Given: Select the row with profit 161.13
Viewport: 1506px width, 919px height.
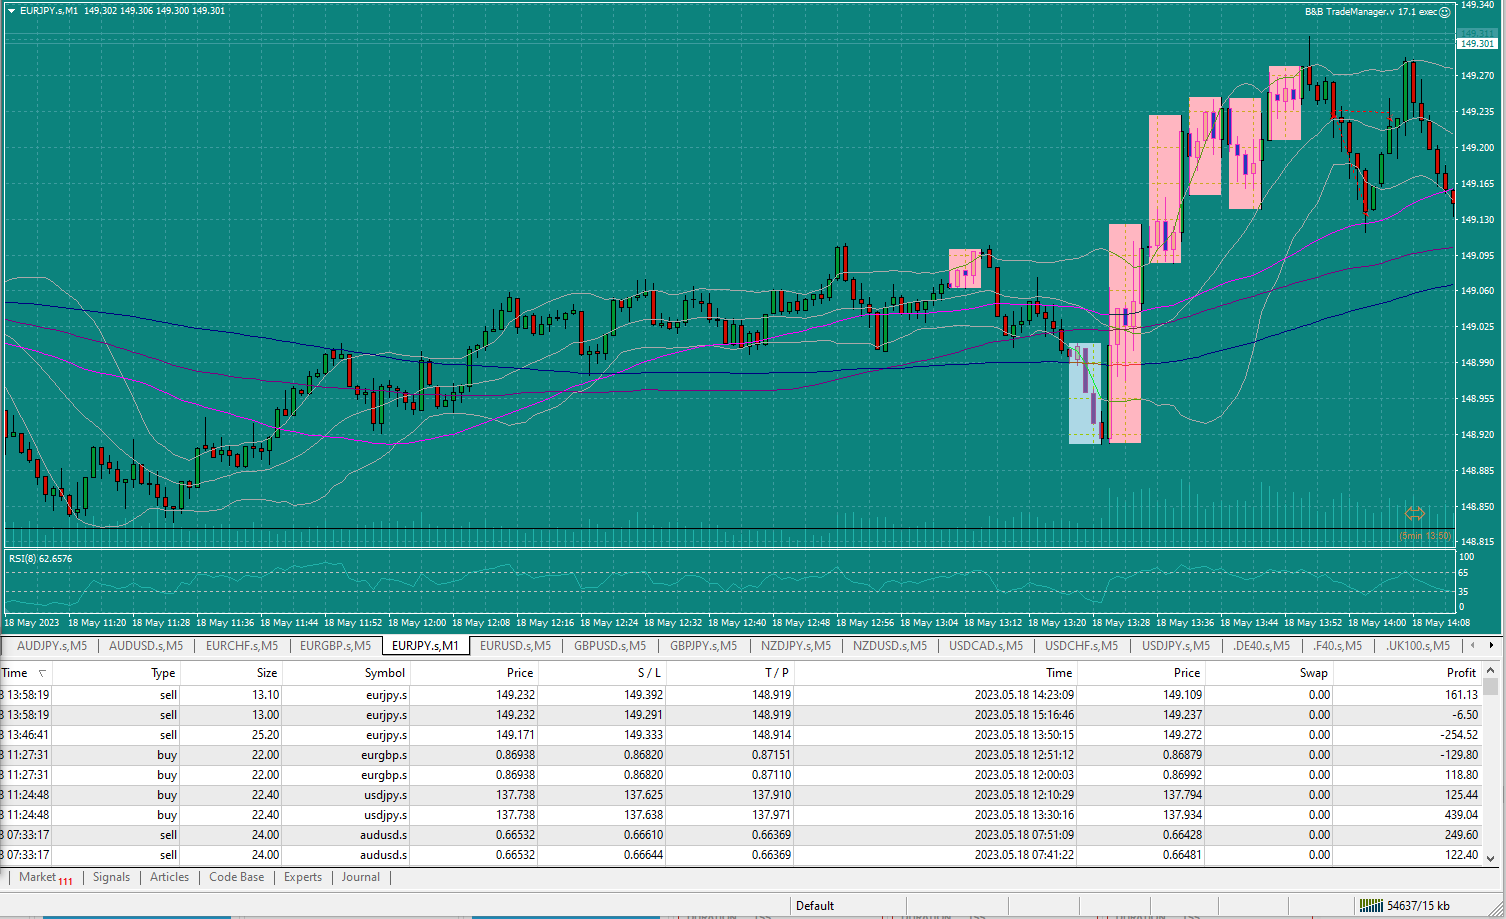Looking at the screenshot, I should click(x=741, y=695).
